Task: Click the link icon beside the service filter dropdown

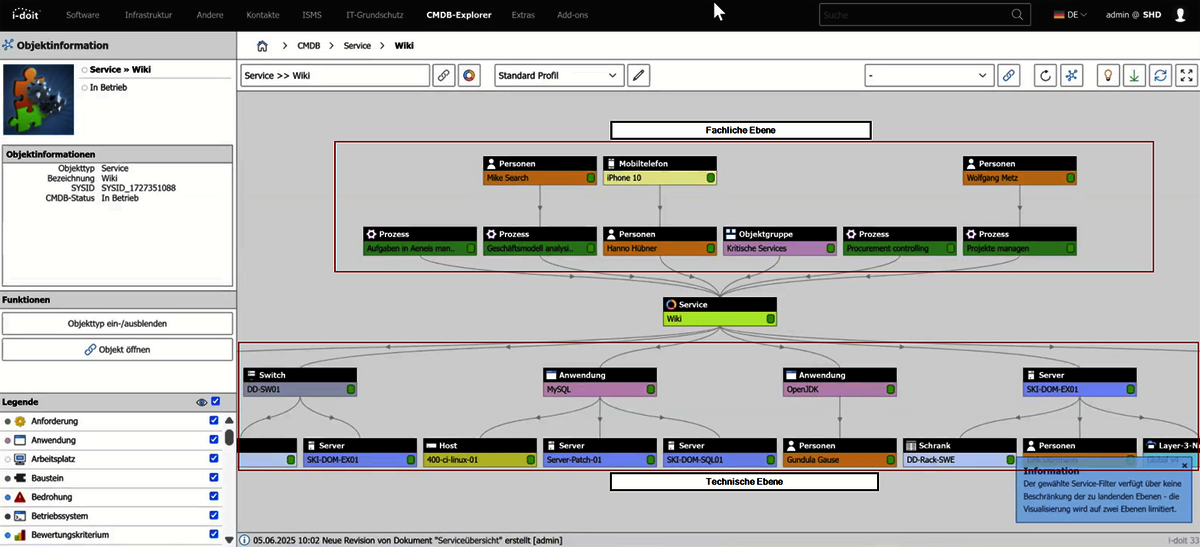Action: click(1009, 76)
